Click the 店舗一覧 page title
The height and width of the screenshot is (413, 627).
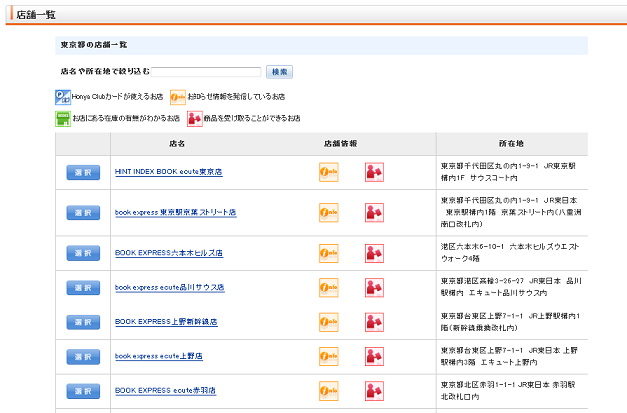coord(36,15)
